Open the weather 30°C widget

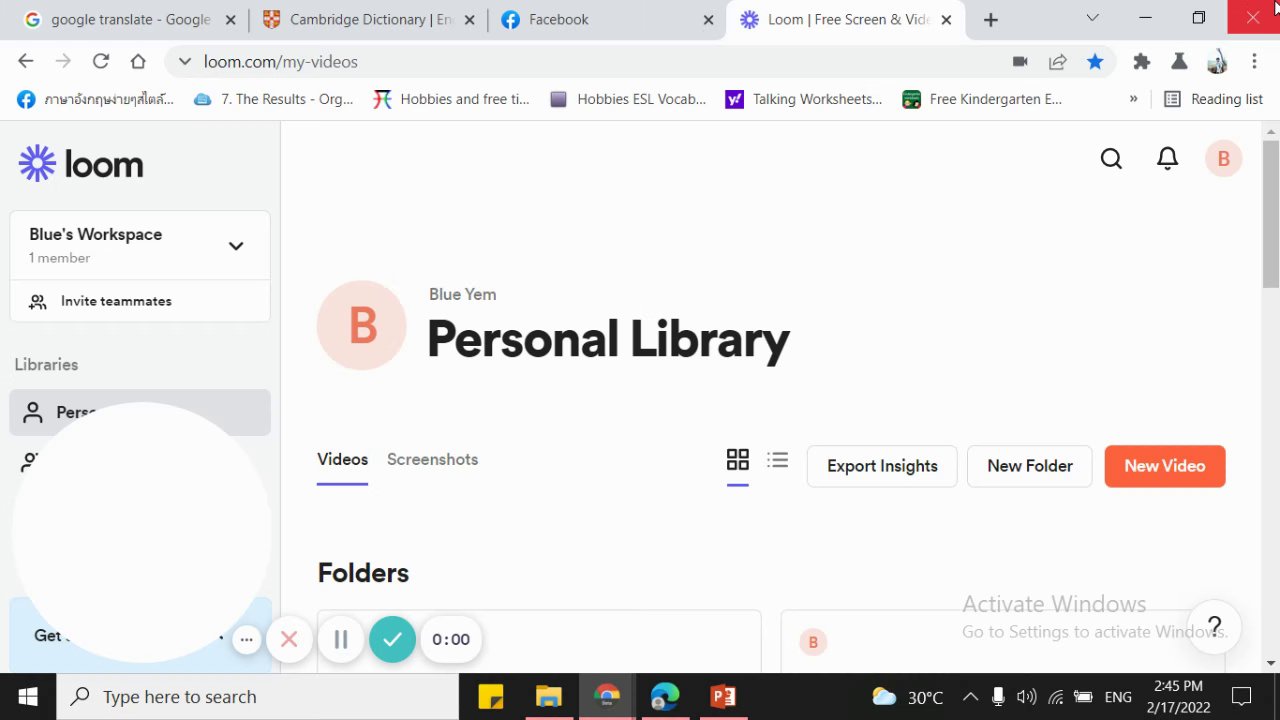pyautogui.click(x=907, y=697)
